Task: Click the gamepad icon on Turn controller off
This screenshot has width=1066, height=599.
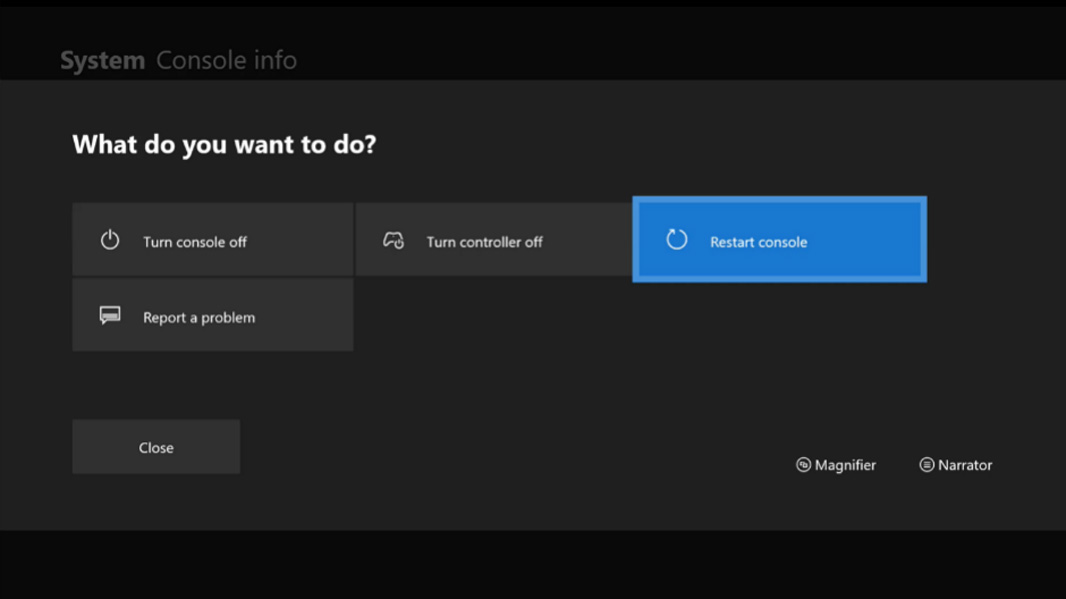Action: pos(393,241)
